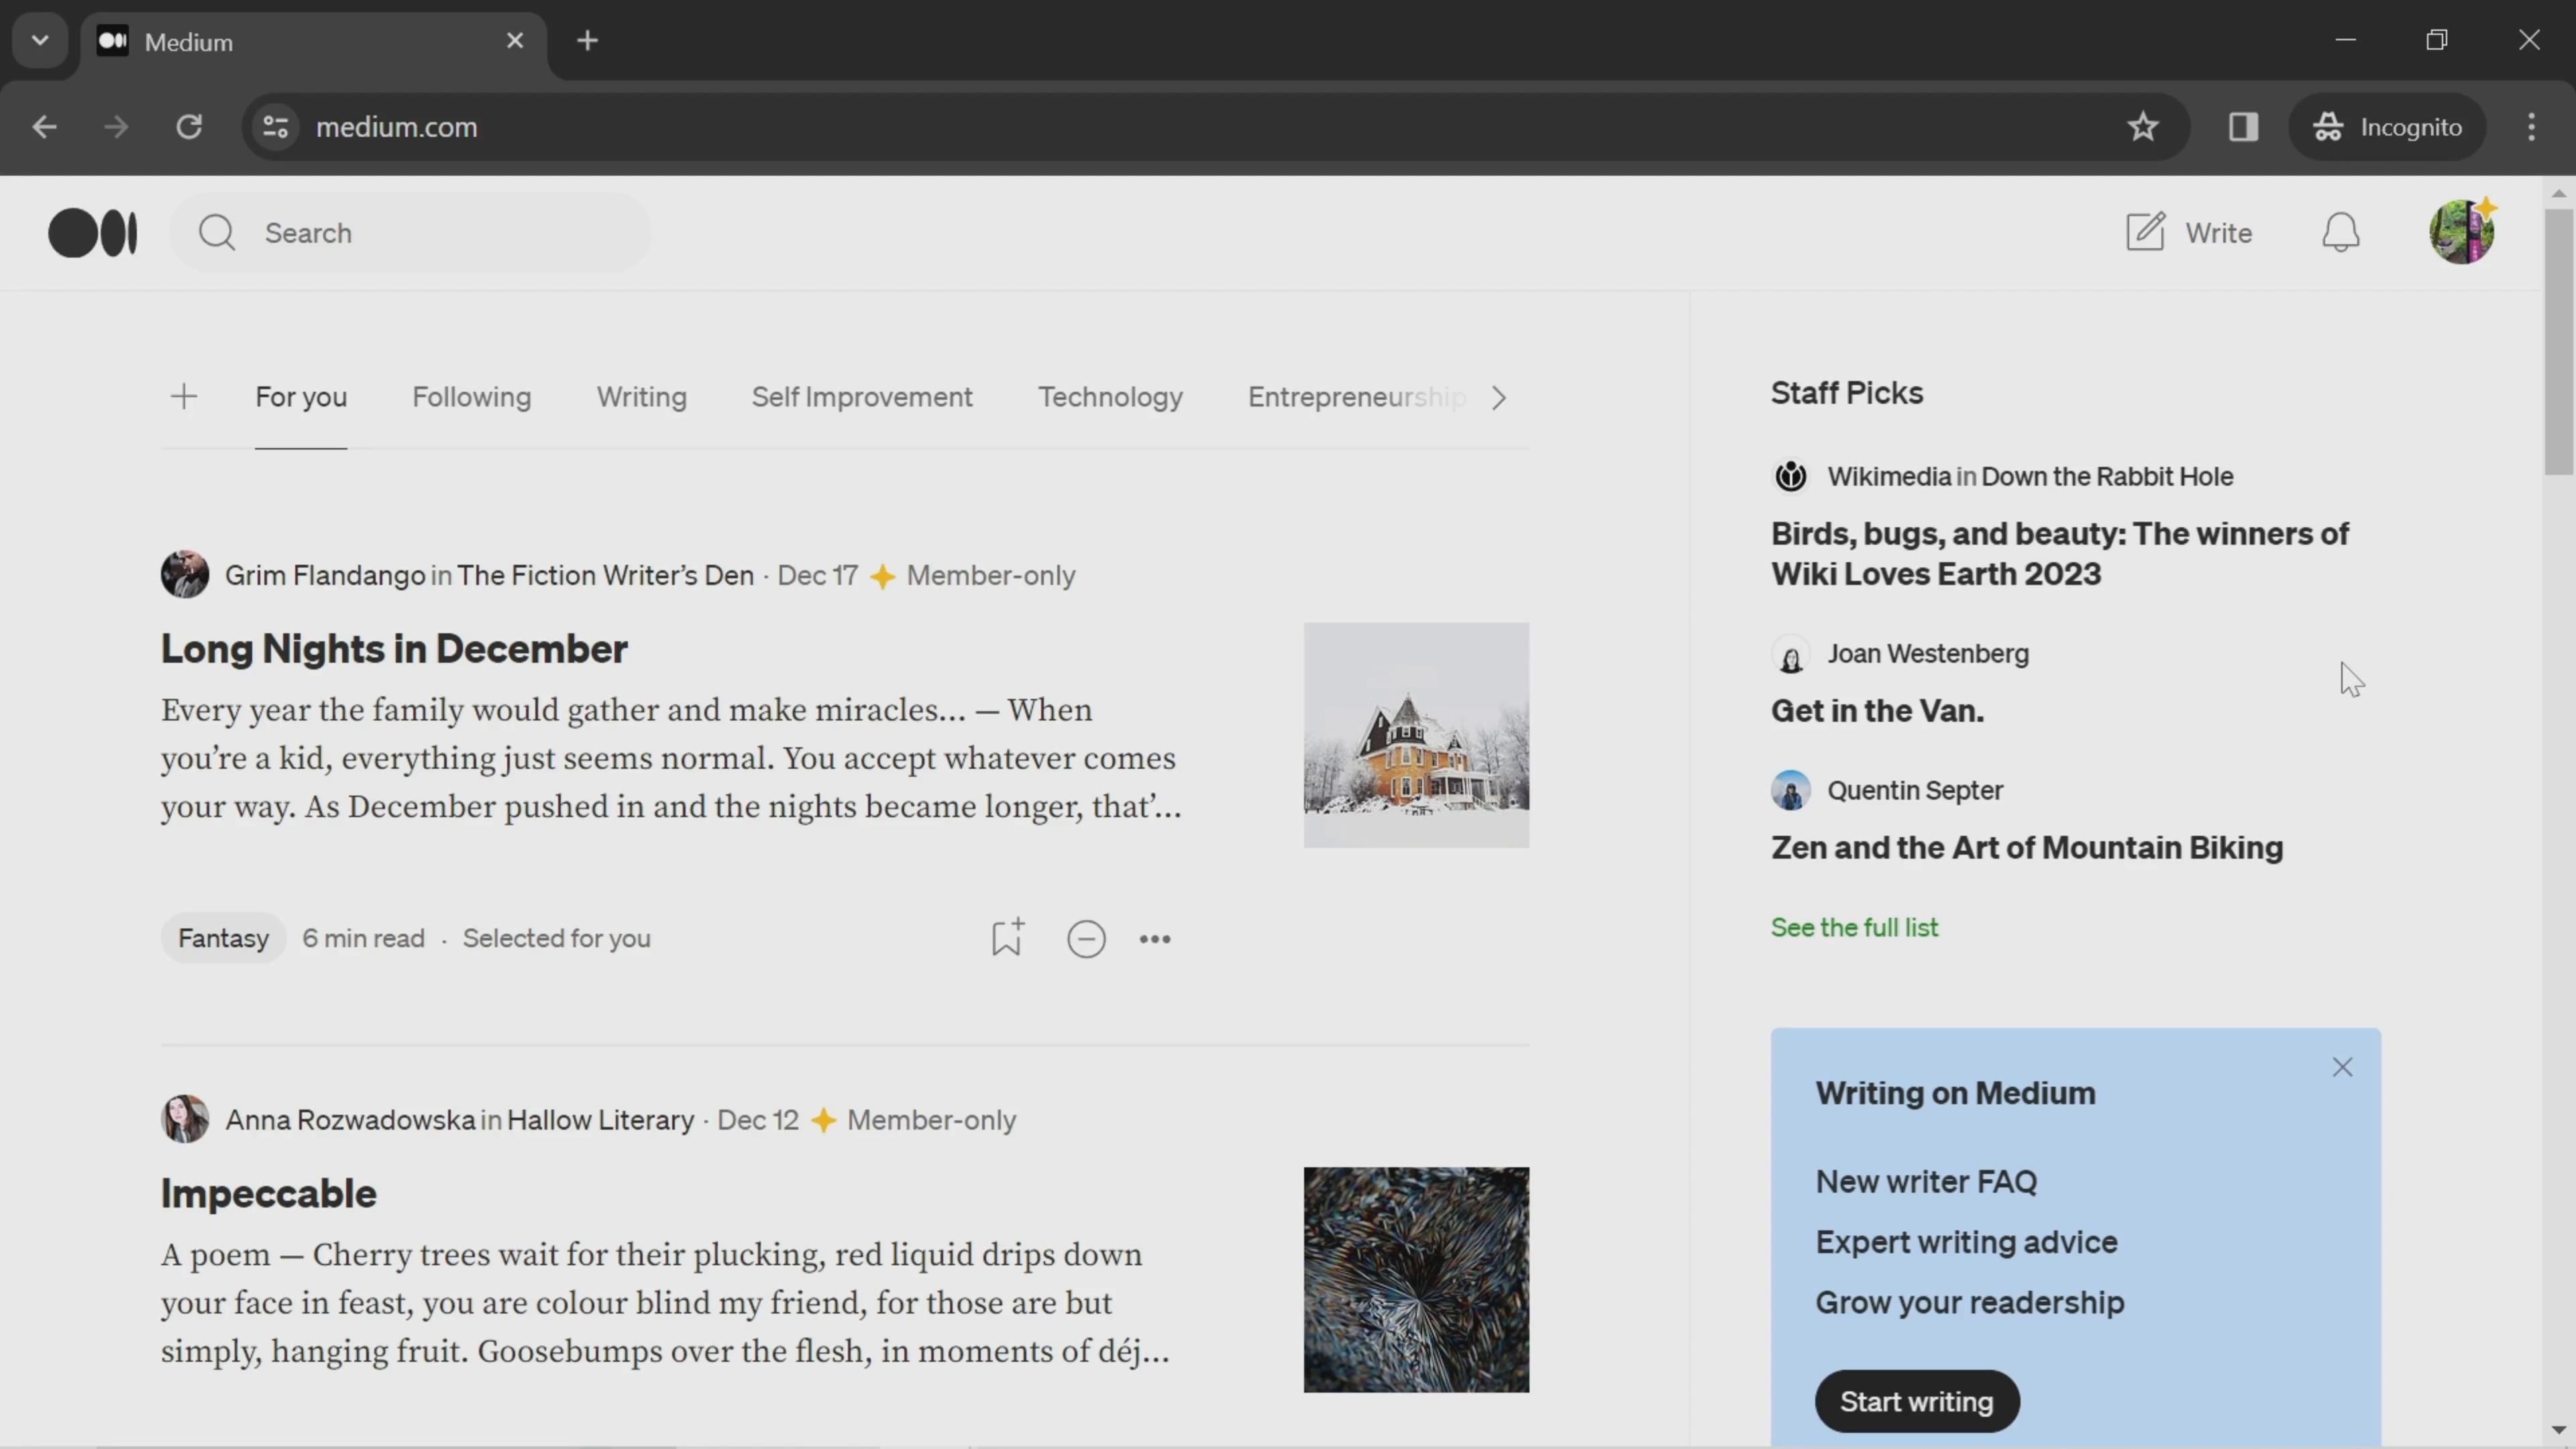Click the user profile avatar icon
This screenshot has height=1449, width=2576.
[x=2461, y=231]
